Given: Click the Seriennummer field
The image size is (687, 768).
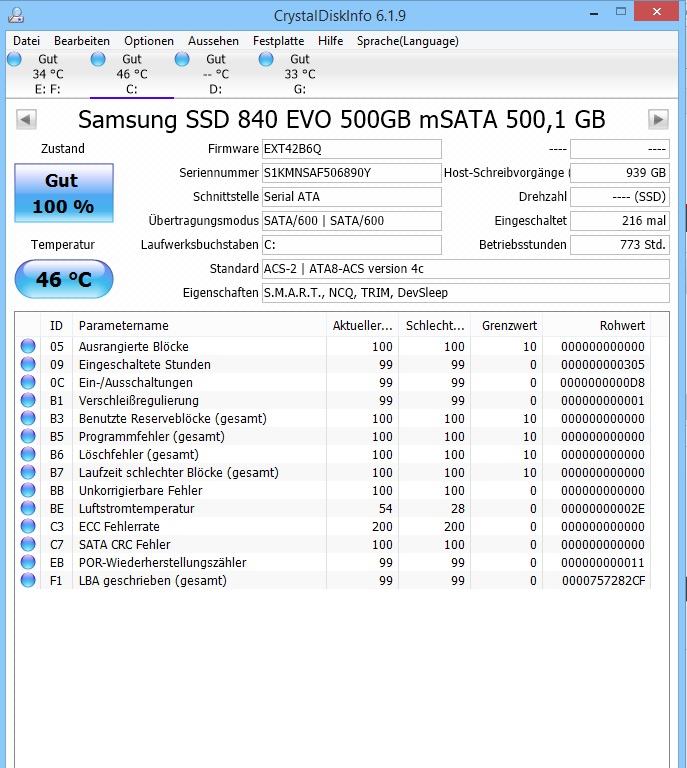Looking at the screenshot, I should 352,173.
